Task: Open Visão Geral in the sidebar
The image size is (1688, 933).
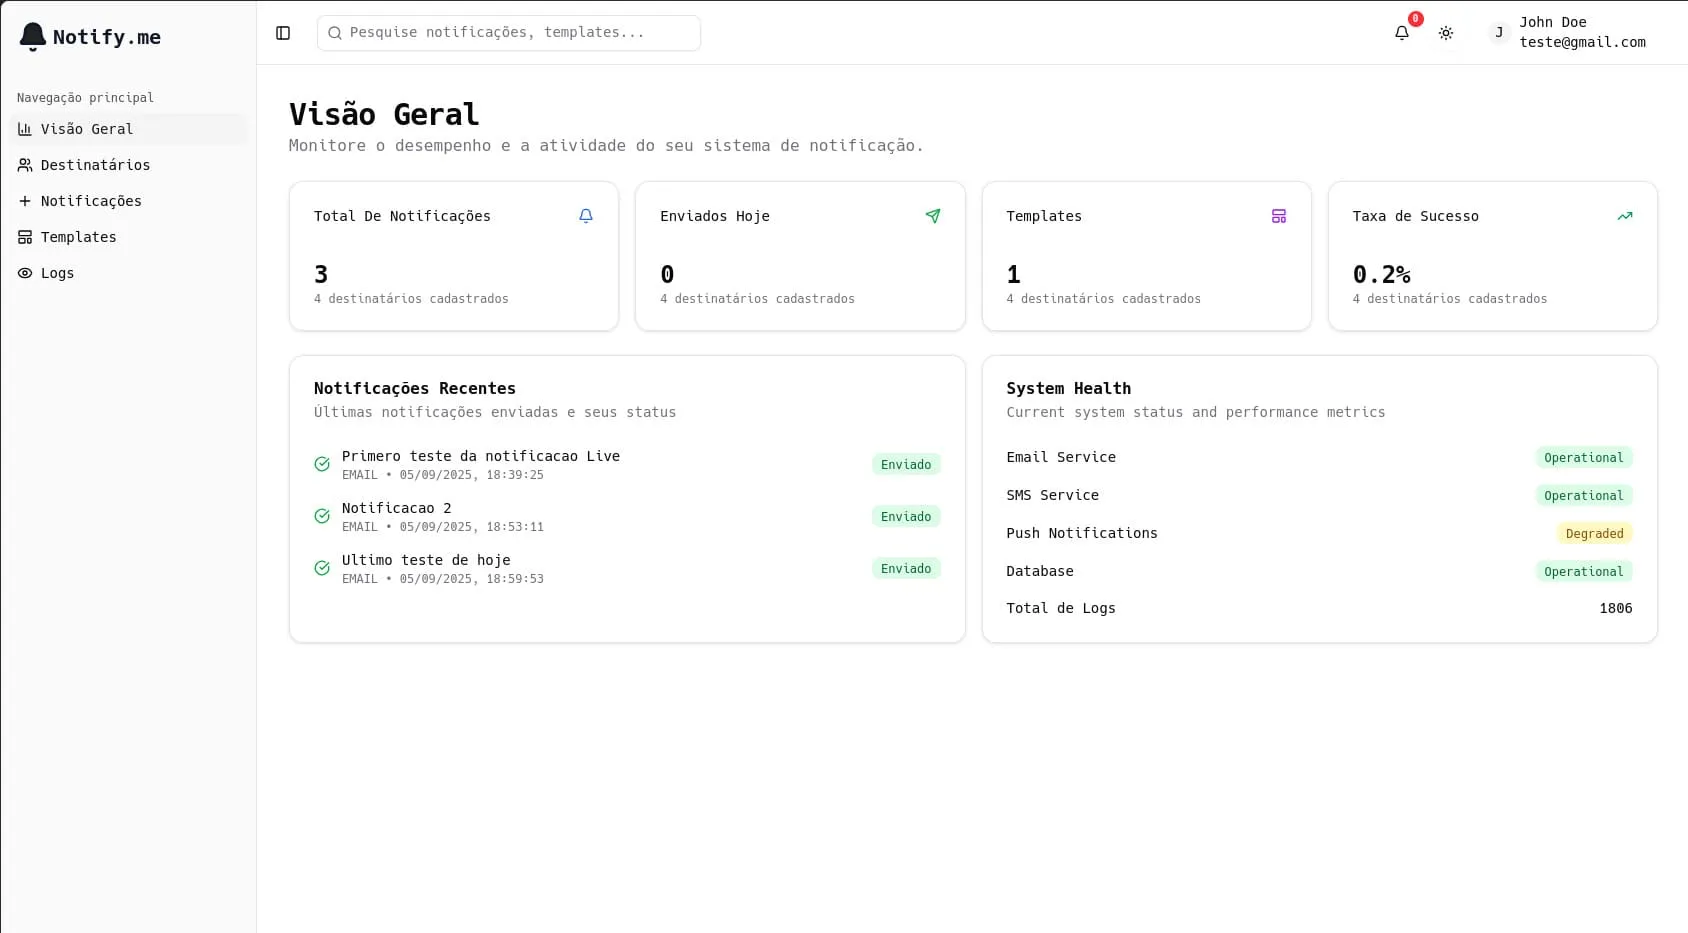Action: tap(128, 129)
